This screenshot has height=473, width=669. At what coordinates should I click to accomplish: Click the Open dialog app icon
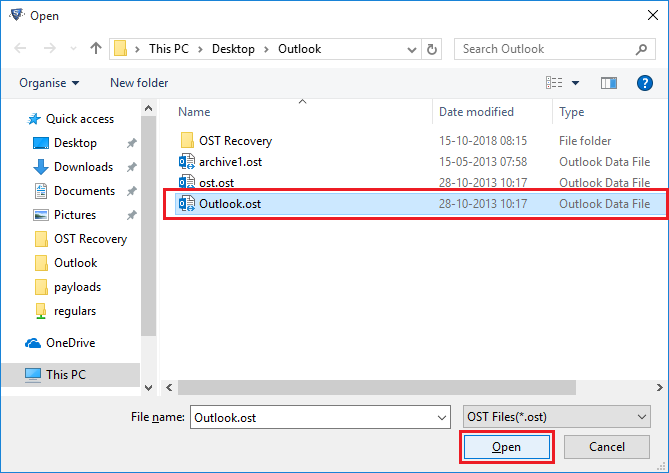tap(17, 15)
